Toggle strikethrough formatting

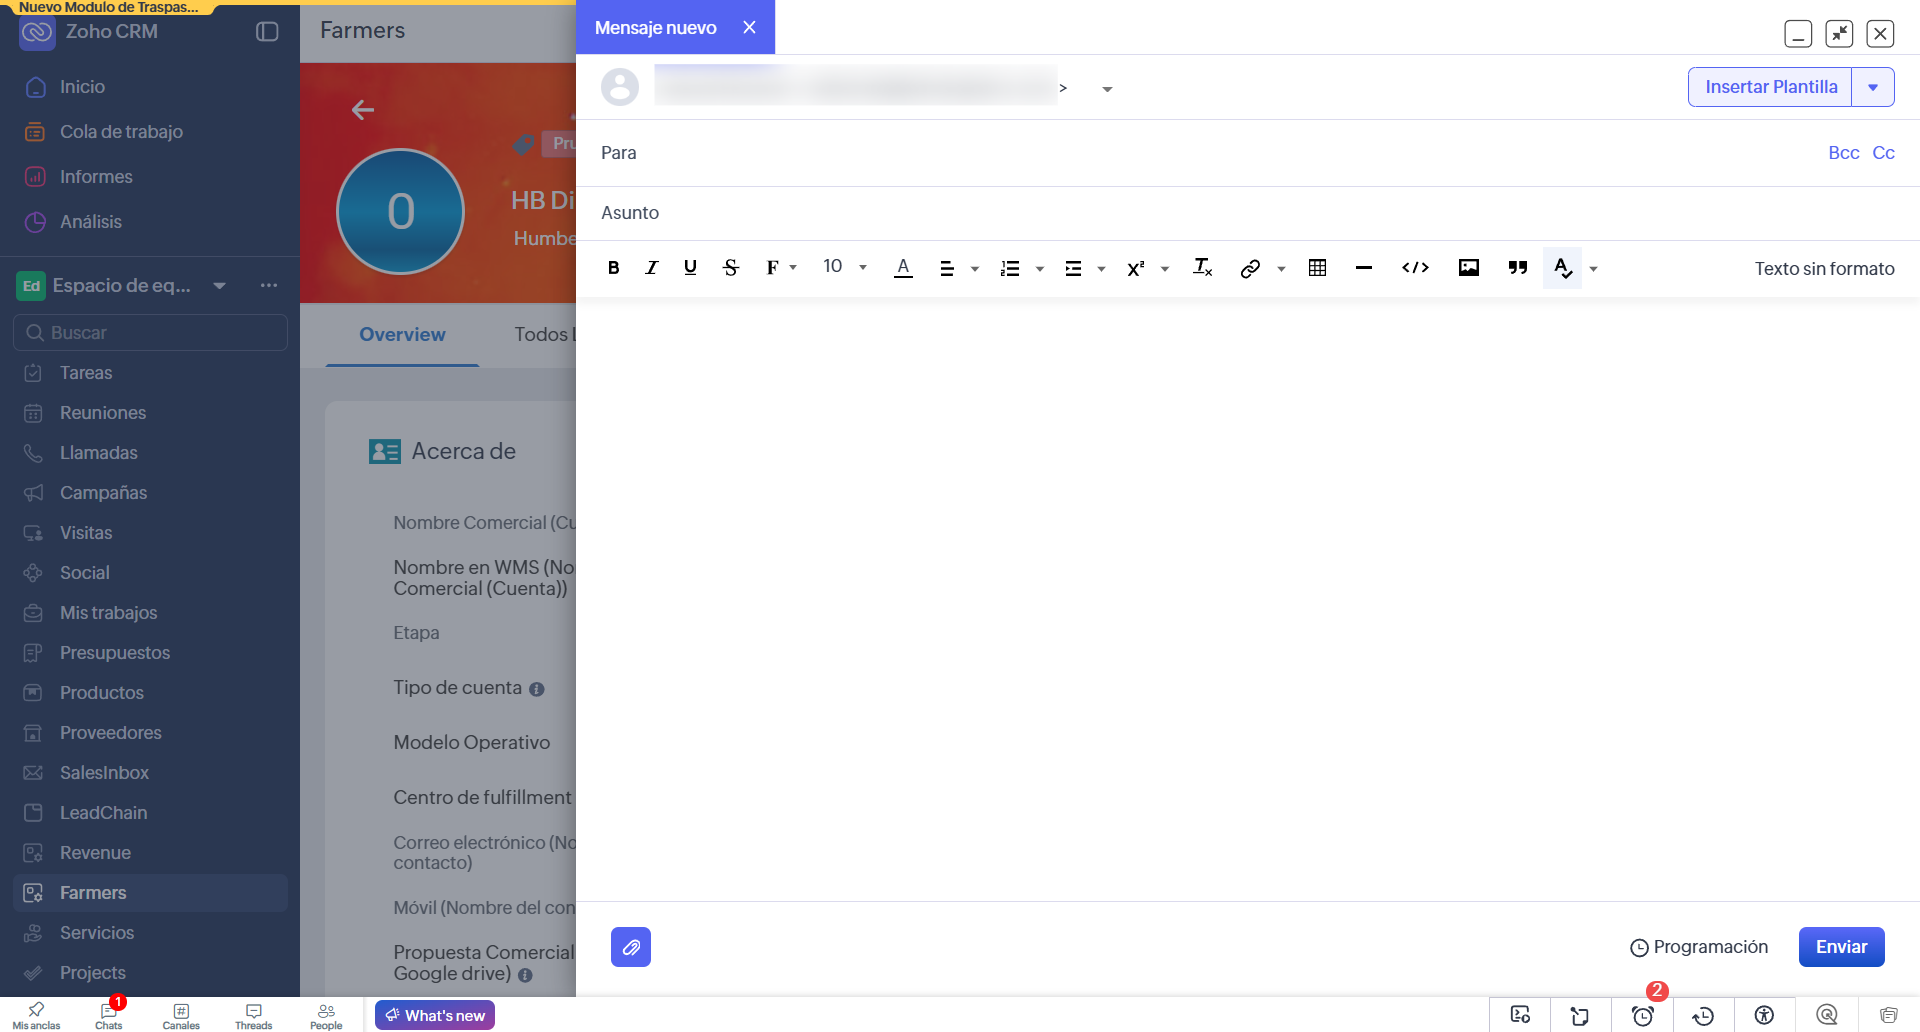731,268
